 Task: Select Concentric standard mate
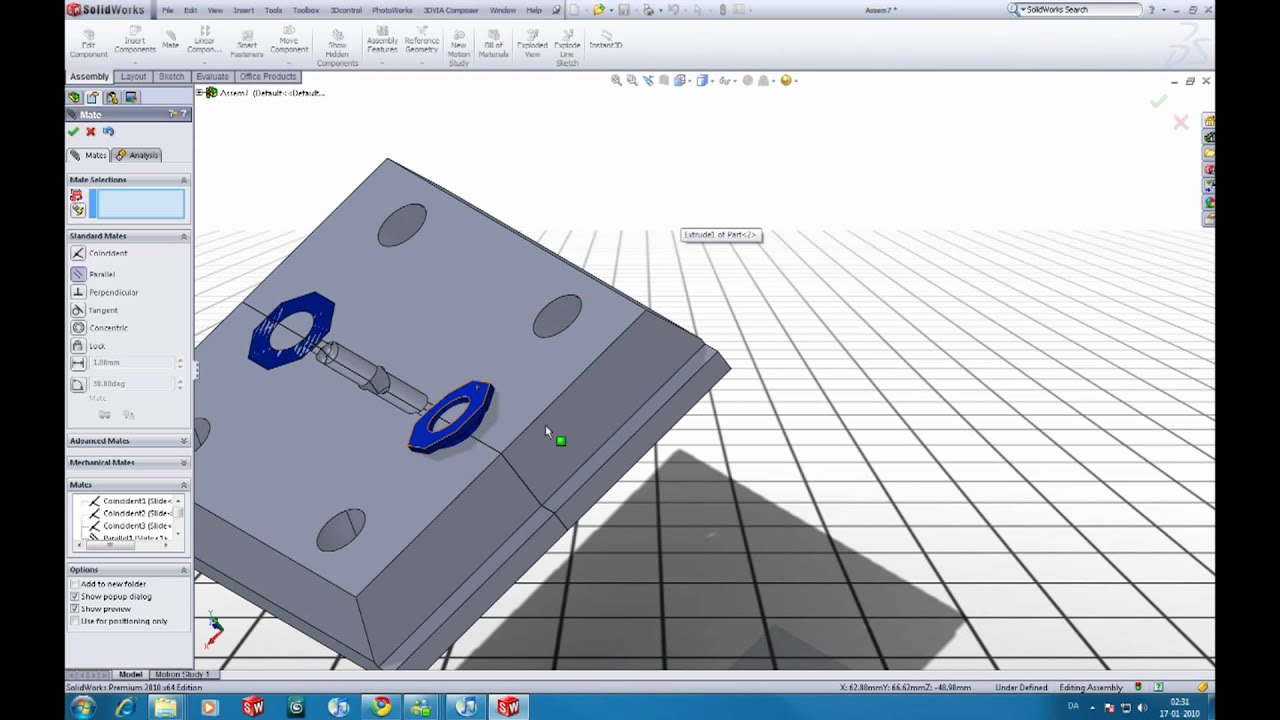100,328
